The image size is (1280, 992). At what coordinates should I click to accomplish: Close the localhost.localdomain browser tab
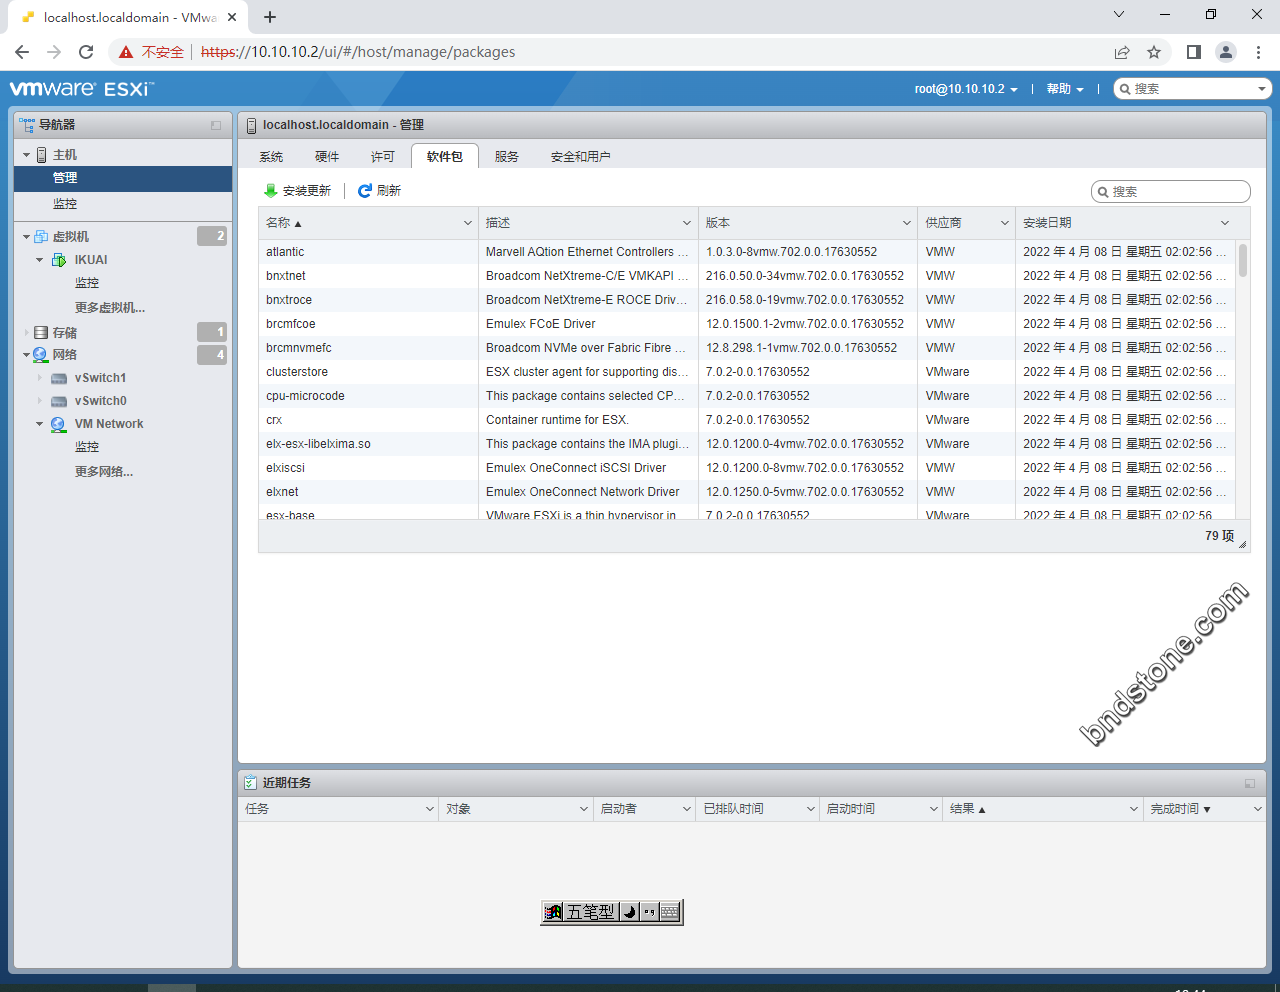pos(232,17)
